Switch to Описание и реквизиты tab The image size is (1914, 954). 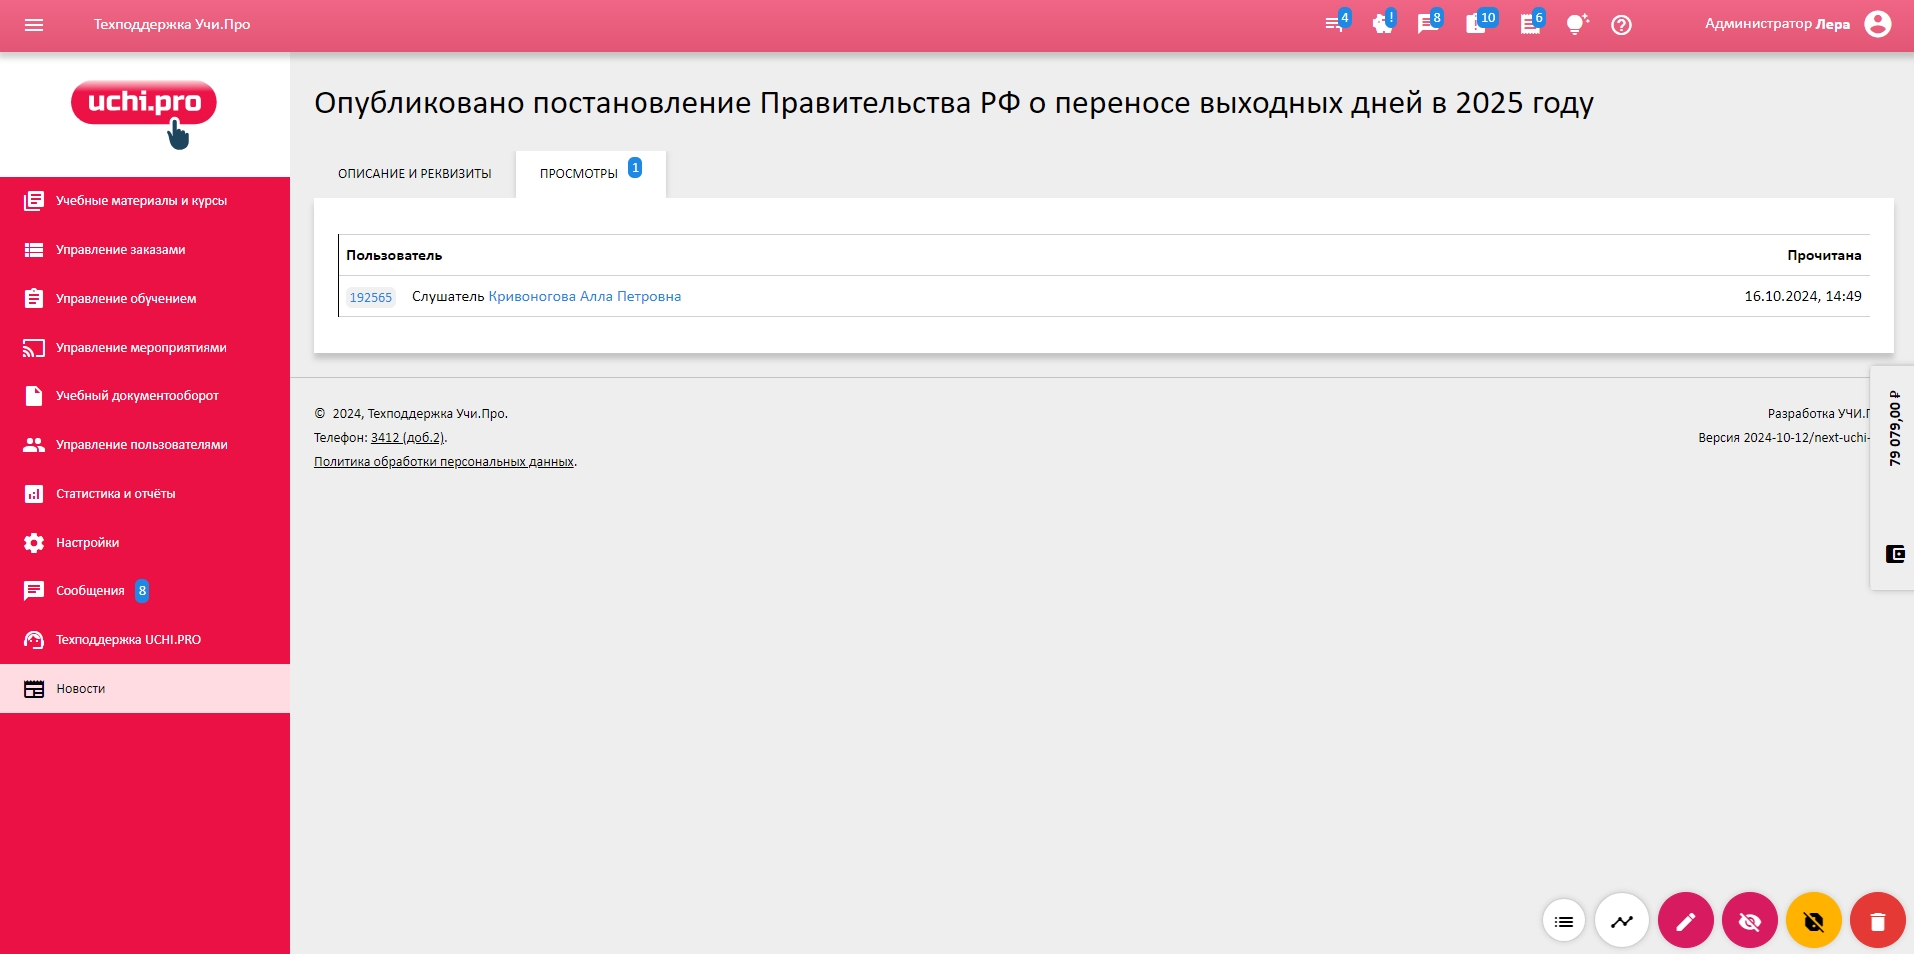(415, 174)
